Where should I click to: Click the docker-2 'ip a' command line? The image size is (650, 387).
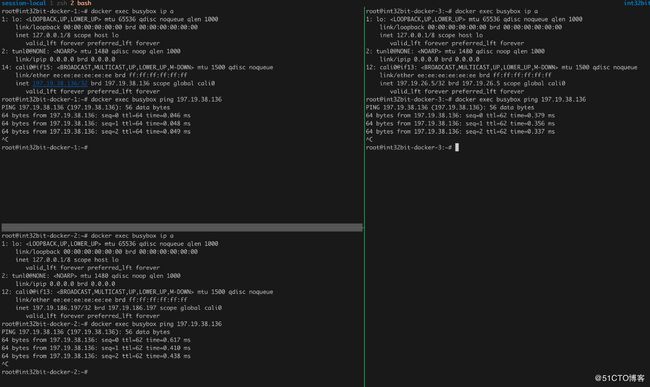point(87,236)
